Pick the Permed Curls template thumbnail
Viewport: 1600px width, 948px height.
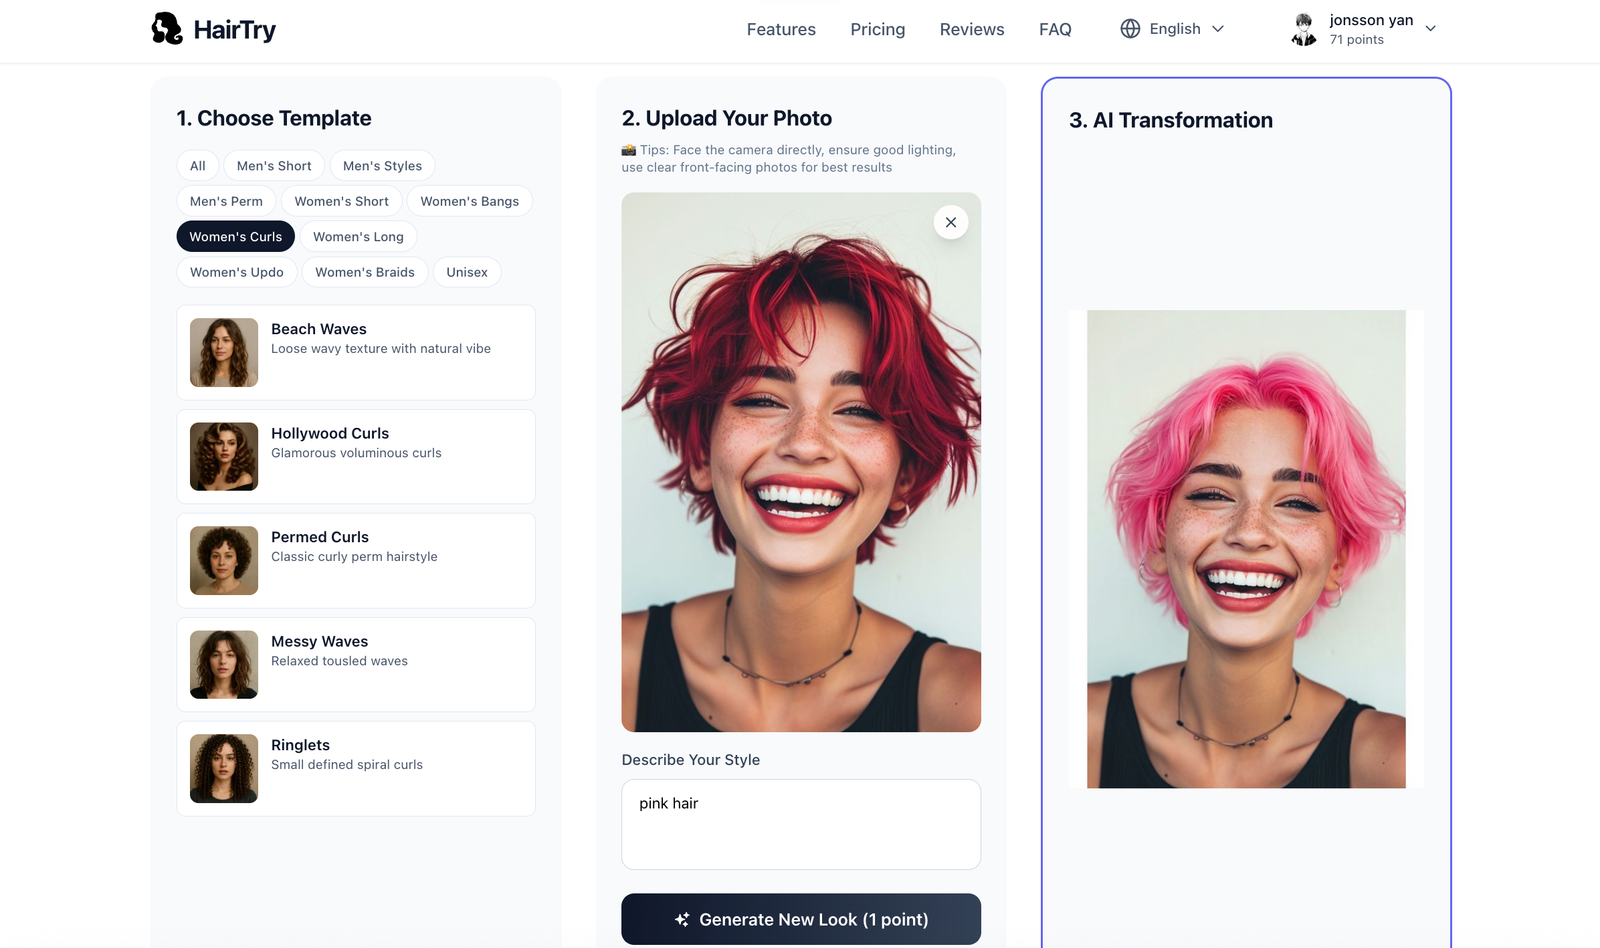[x=224, y=560]
